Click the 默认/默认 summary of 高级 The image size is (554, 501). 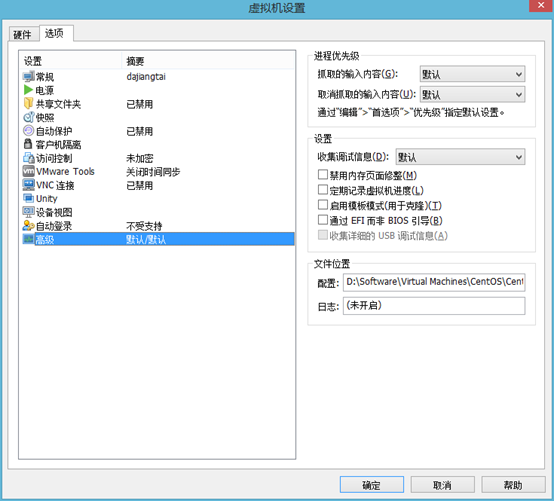[146, 240]
